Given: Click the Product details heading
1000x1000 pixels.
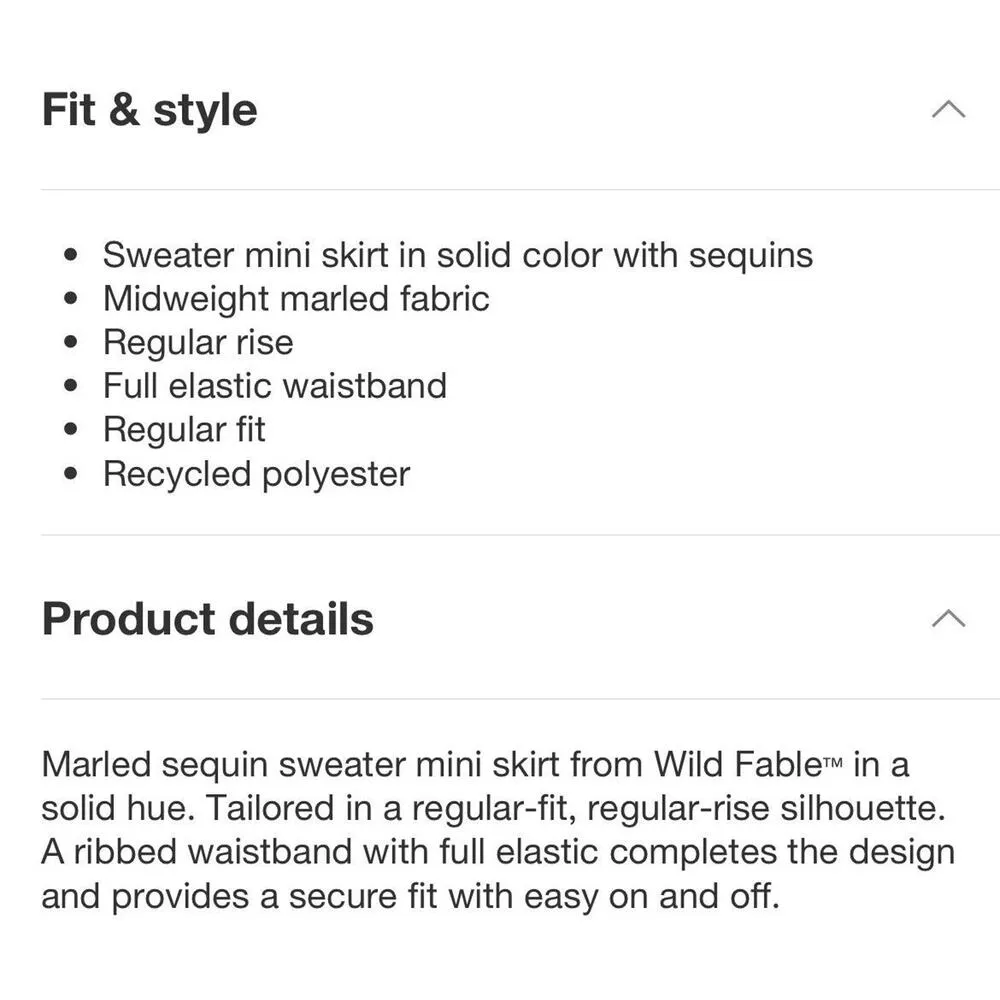Looking at the screenshot, I should (x=208, y=619).
